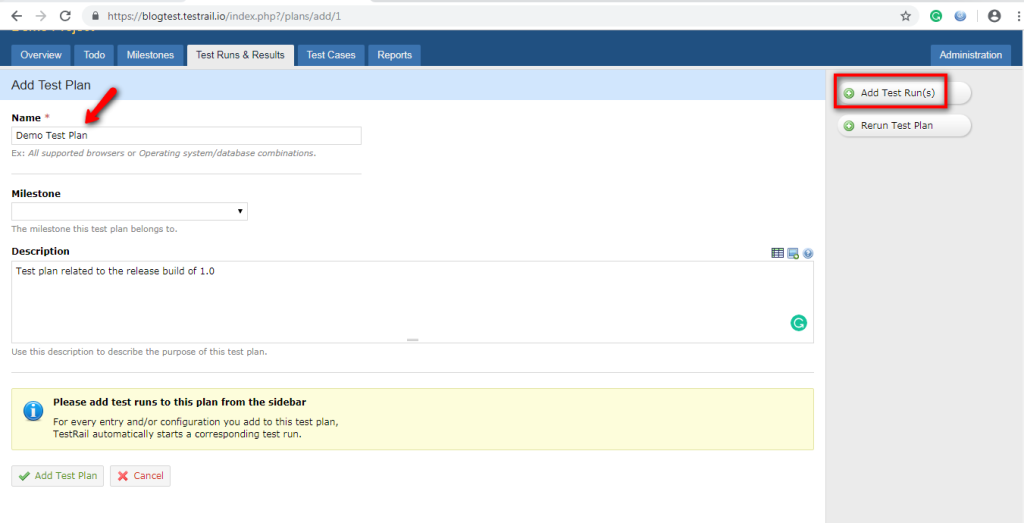1024x523 pixels.
Task: Open the Grammarly extension in browser toolbar
Action: [x=936, y=16]
